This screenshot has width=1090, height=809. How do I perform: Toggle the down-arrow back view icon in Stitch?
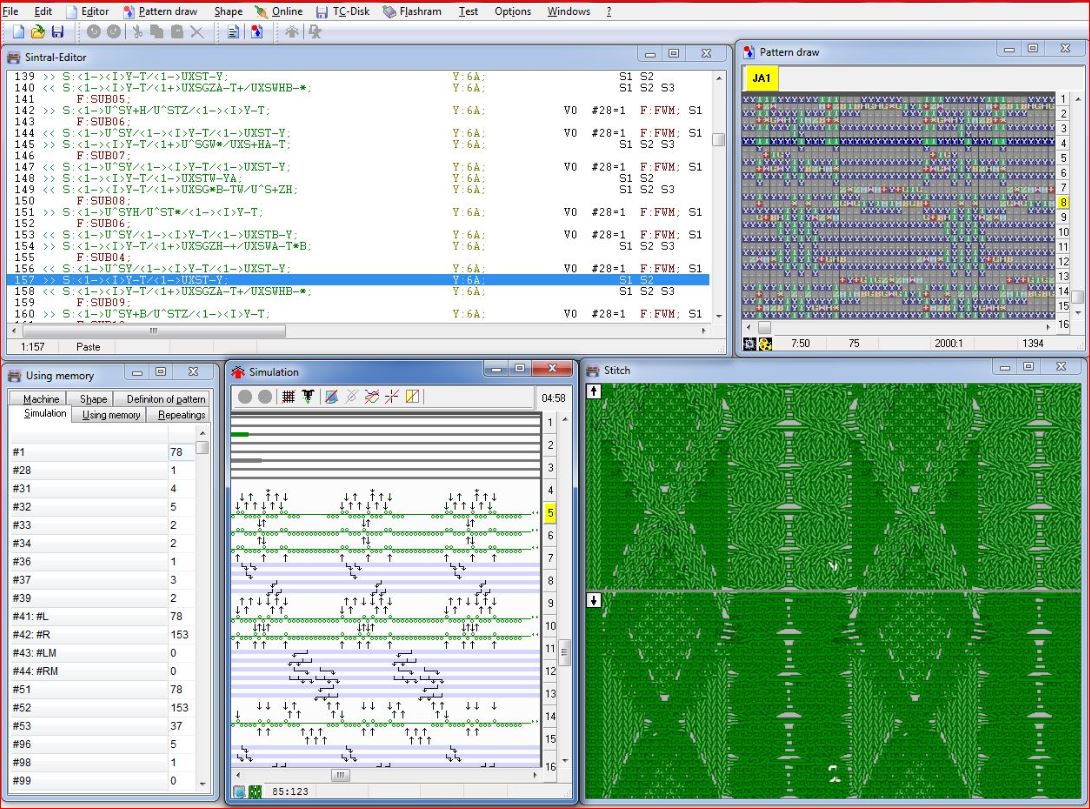pos(593,600)
